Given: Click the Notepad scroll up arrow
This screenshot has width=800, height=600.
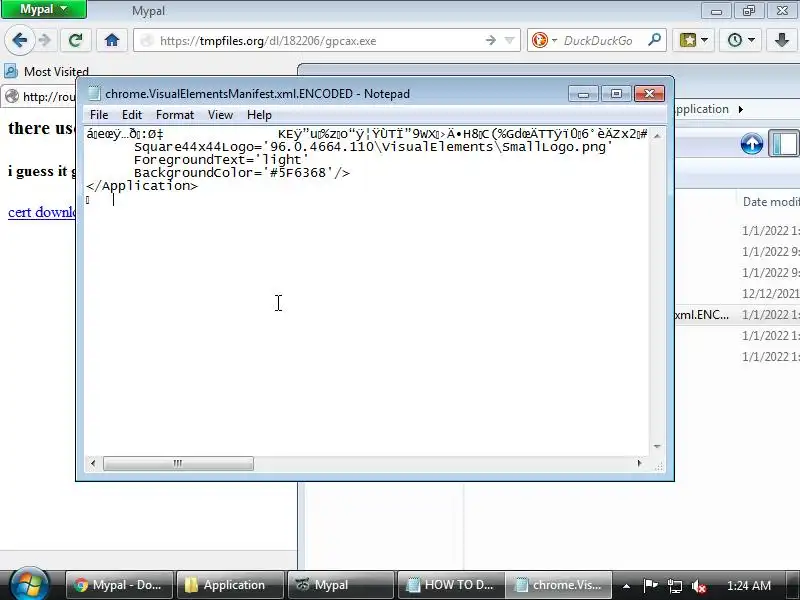Looking at the screenshot, I should point(657,135).
